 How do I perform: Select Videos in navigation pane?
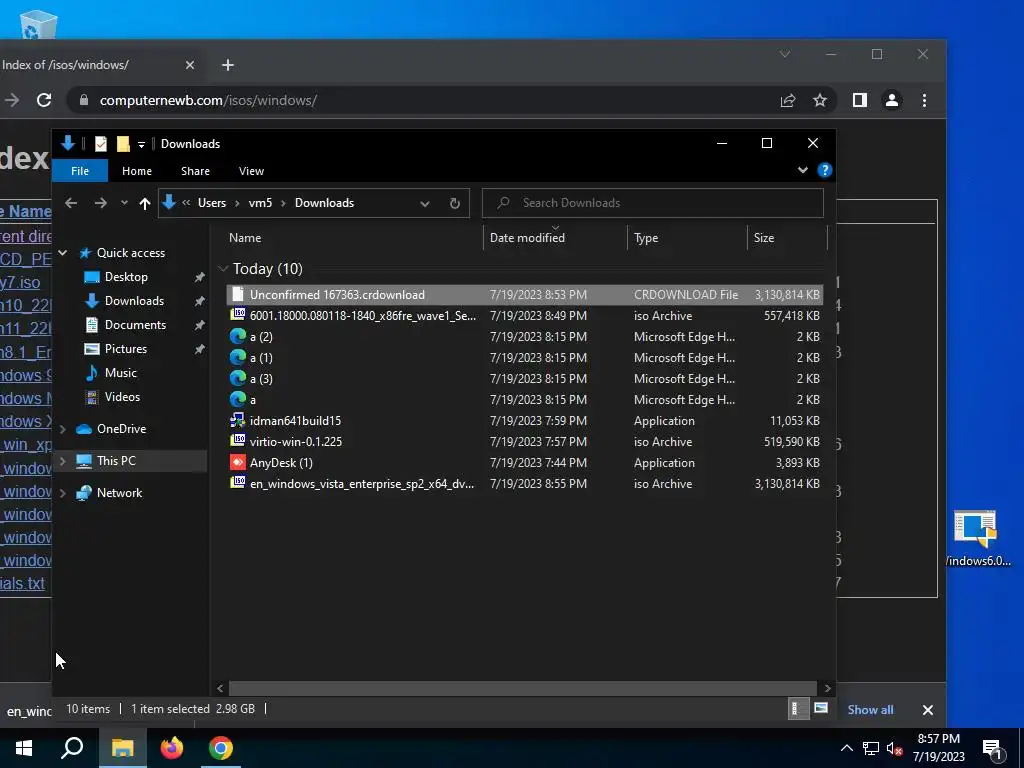point(122,397)
